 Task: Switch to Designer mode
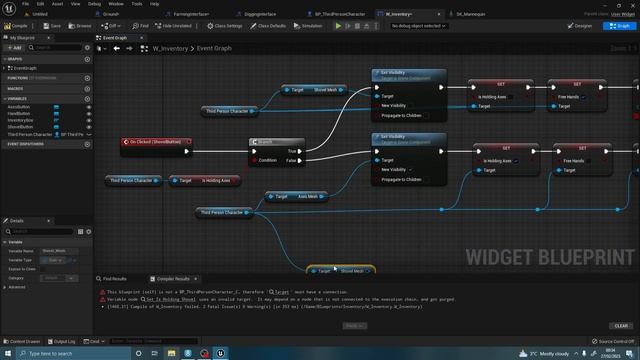pyautogui.click(x=580, y=26)
